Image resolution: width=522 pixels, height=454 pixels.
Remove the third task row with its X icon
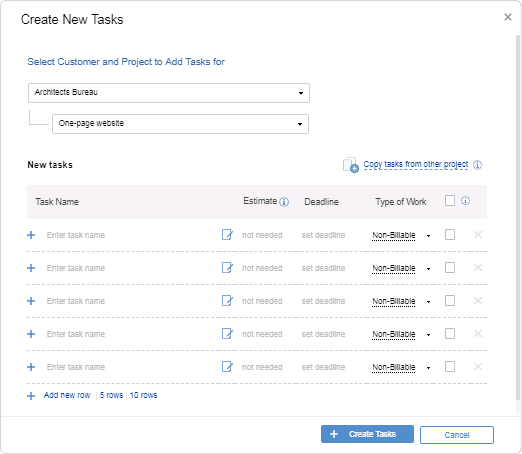[x=478, y=301]
